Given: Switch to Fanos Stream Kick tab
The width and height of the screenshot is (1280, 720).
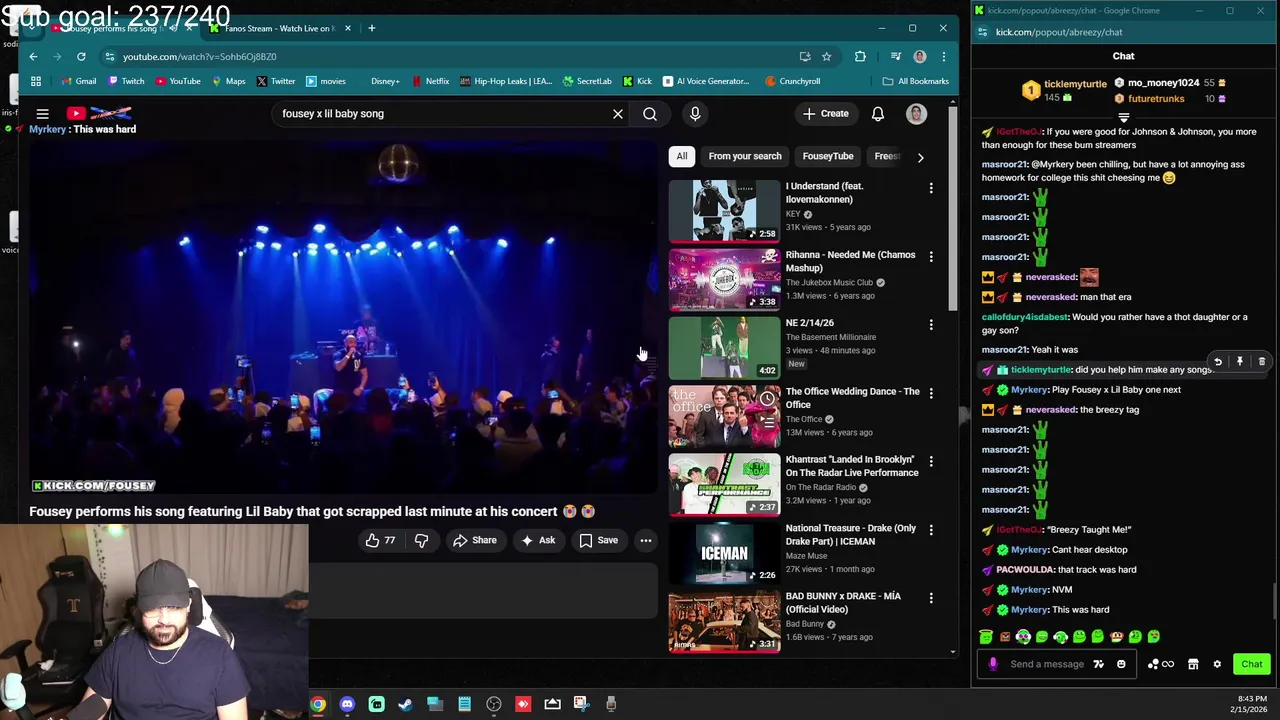Looking at the screenshot, I should [278, 28].
